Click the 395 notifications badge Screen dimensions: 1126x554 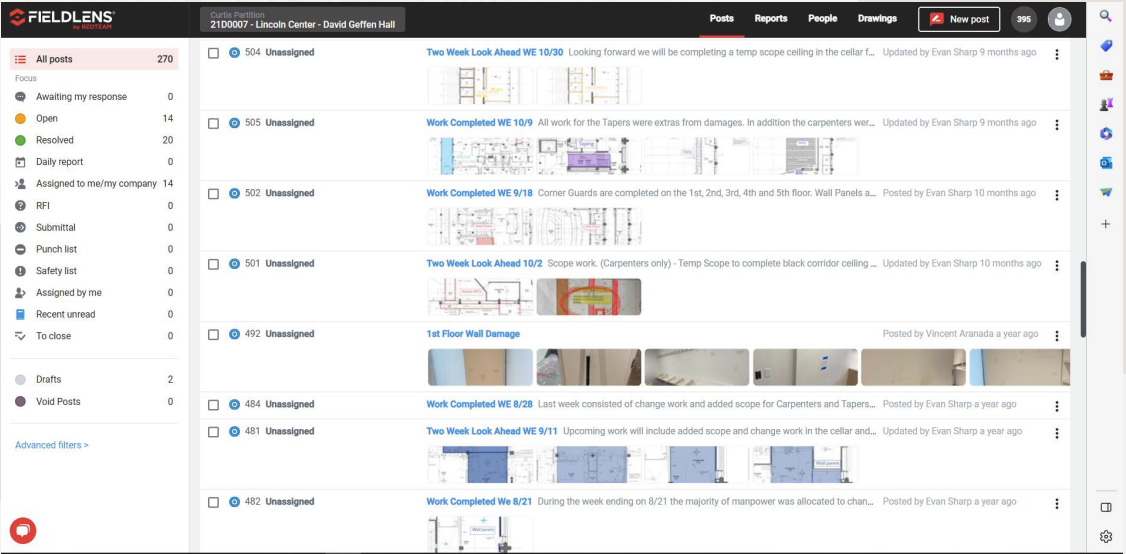[1024, 19]
